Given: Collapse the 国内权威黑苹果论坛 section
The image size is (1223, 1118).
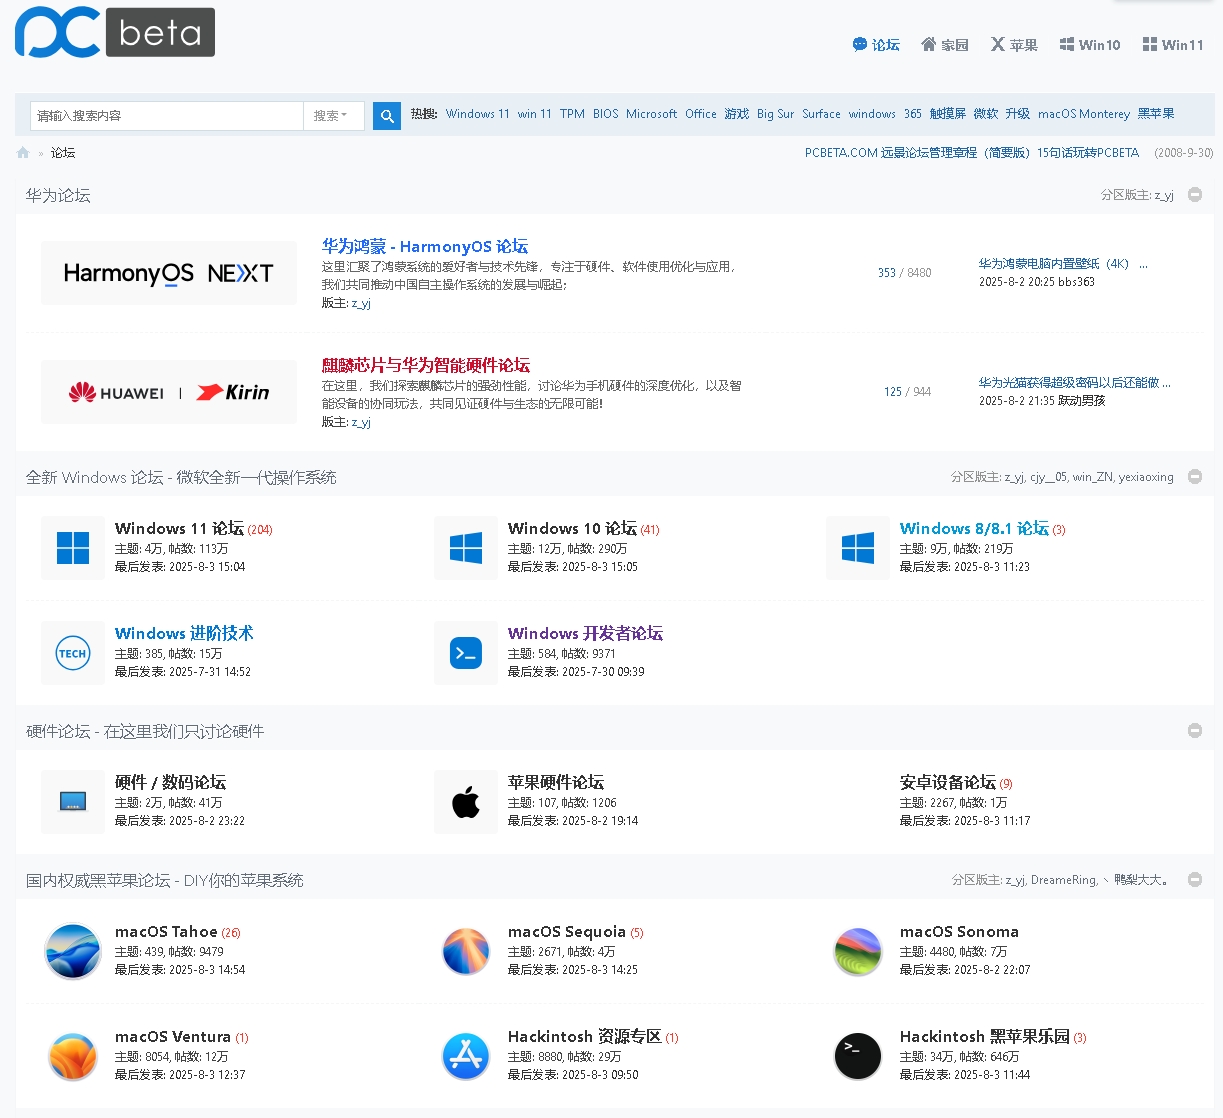Looking at the screenshot, I should click(x=1195, y=880).
